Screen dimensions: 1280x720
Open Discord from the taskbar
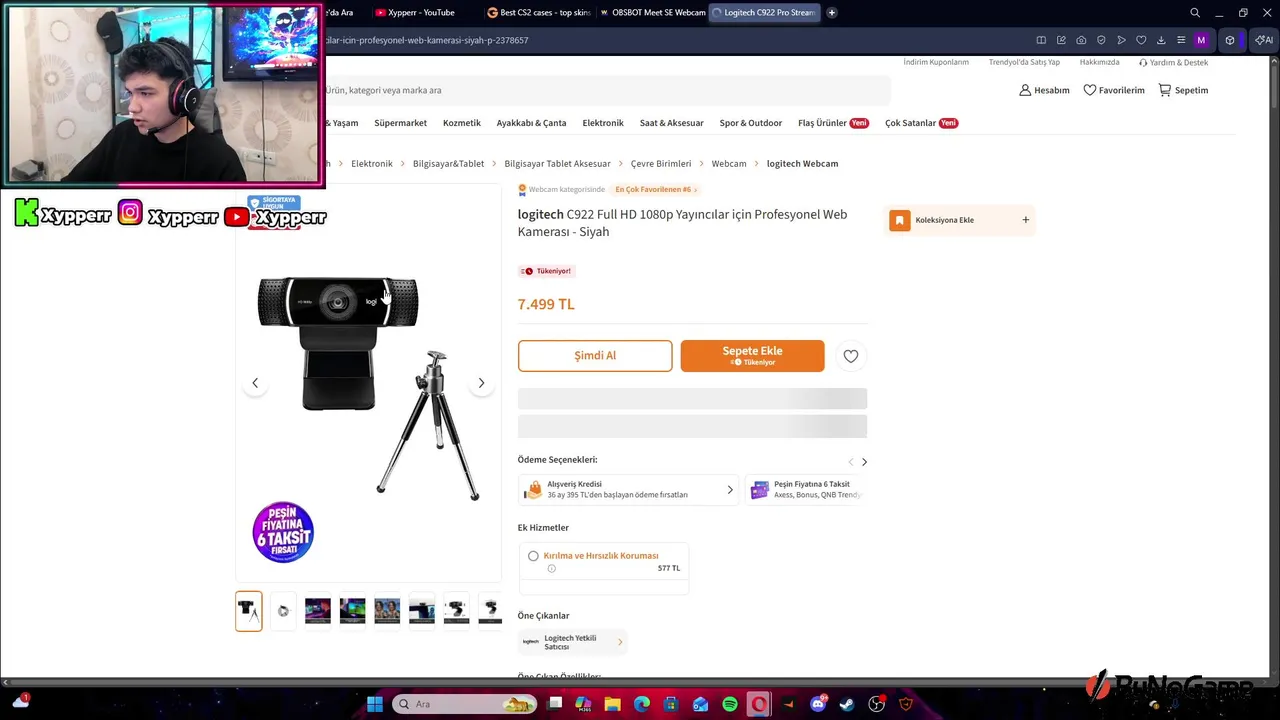(x=818, y=704)
